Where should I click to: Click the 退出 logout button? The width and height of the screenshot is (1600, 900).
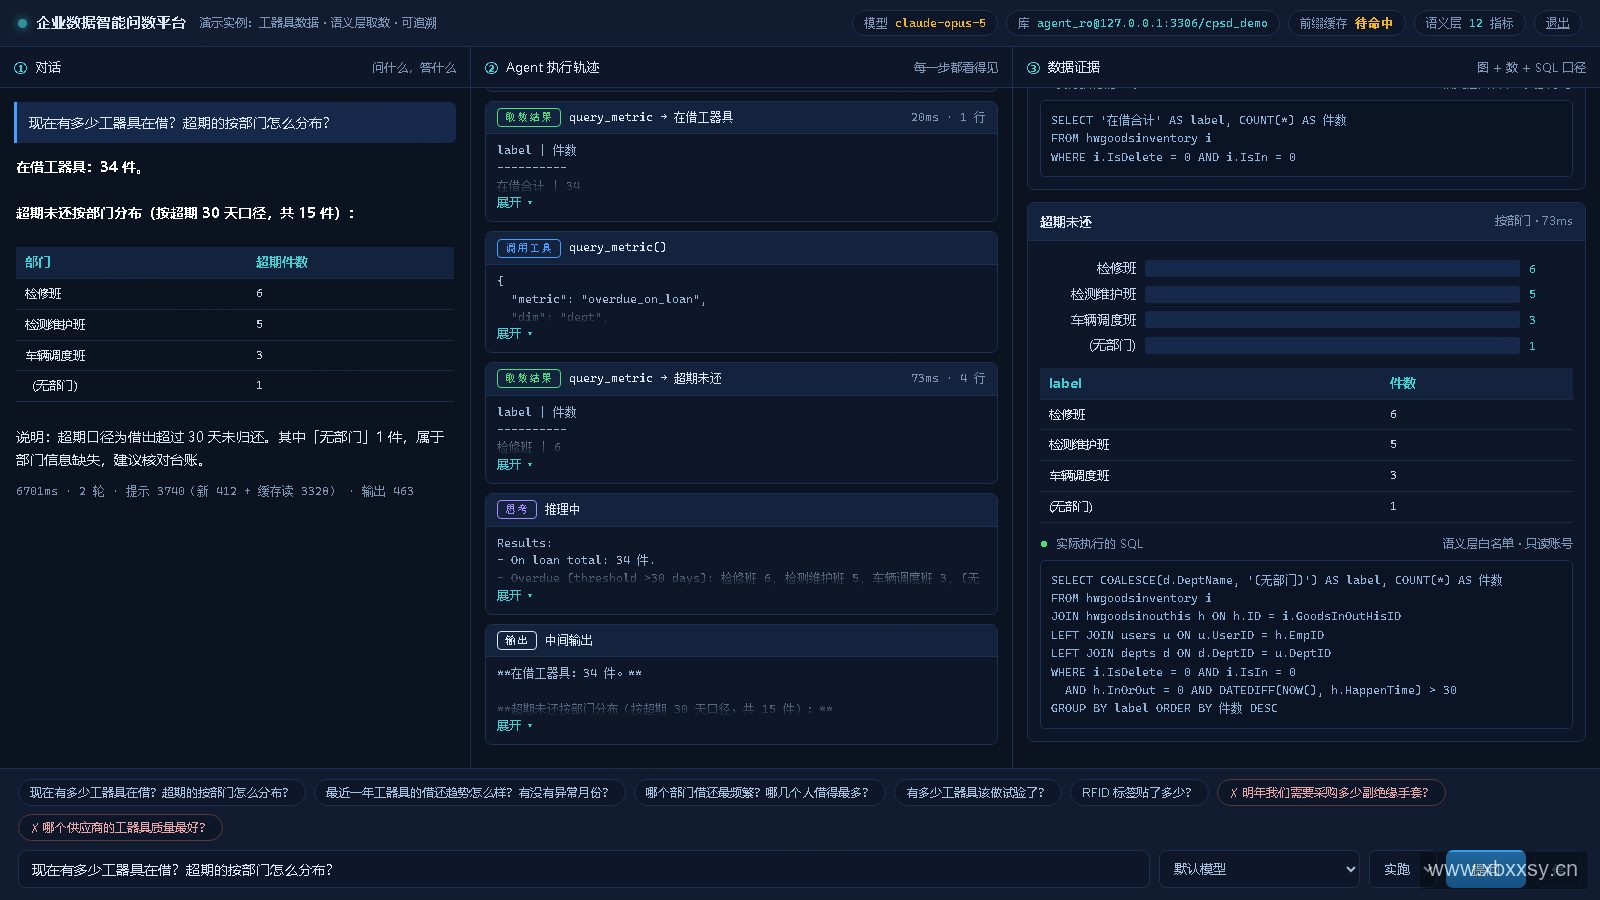tap(1557, 23)
